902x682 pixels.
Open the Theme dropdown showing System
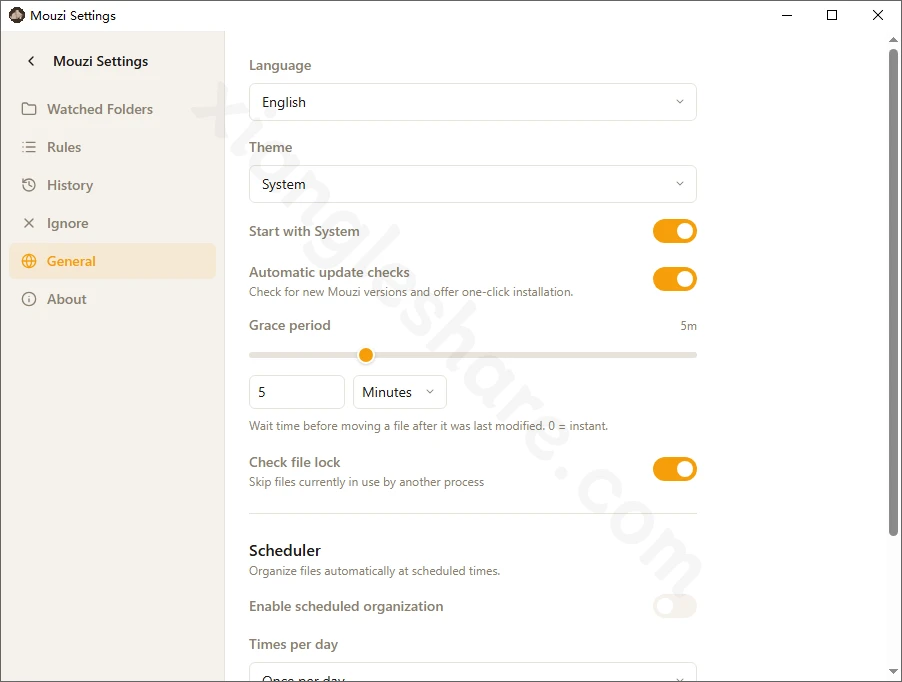click(x=473, y=184)
